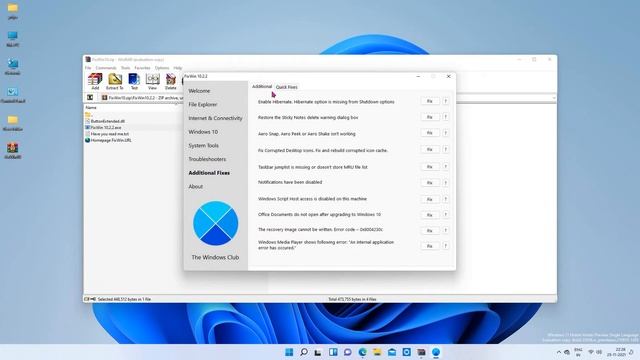Click Fix for Sticky Notes delete warning
The width and height of the screenshot is (640, 360).
[430, 117]
